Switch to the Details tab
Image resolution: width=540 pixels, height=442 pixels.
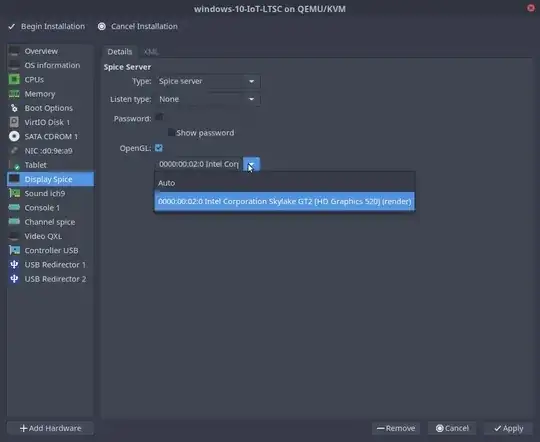[120, 52]
